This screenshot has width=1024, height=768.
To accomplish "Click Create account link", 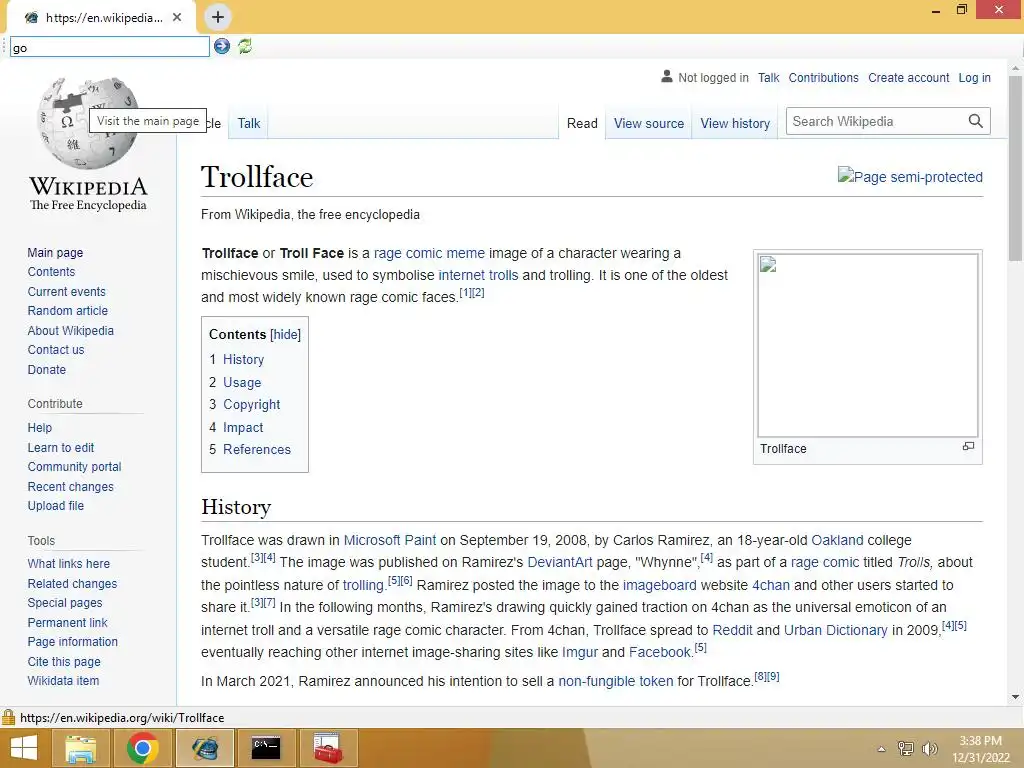I will (x=908, y=78).
